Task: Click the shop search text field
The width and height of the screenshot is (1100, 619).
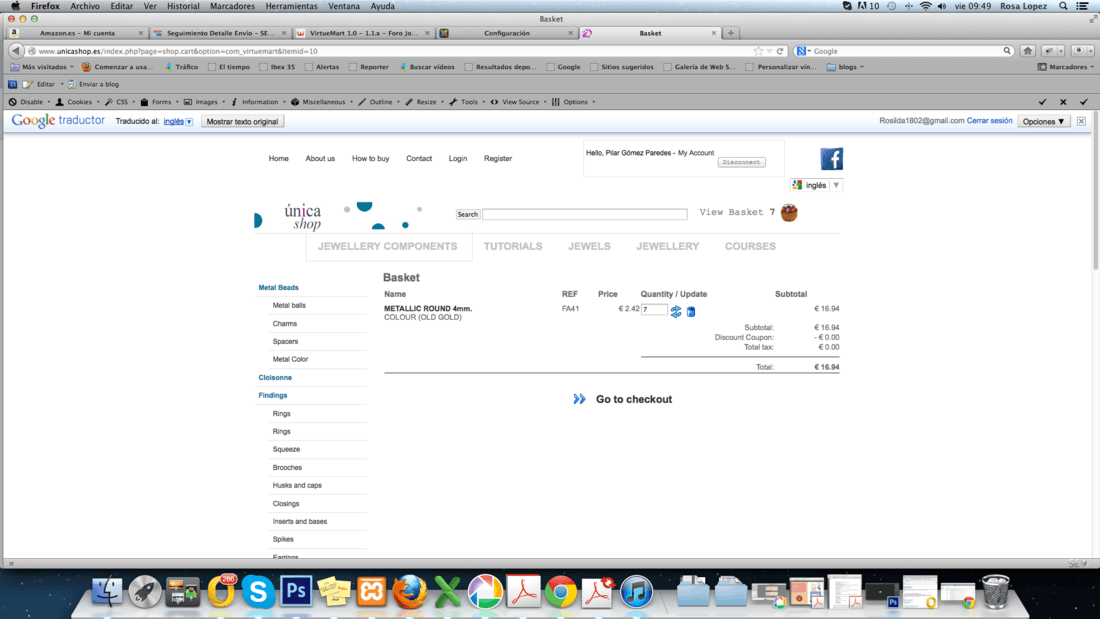Action: (584, 214)
